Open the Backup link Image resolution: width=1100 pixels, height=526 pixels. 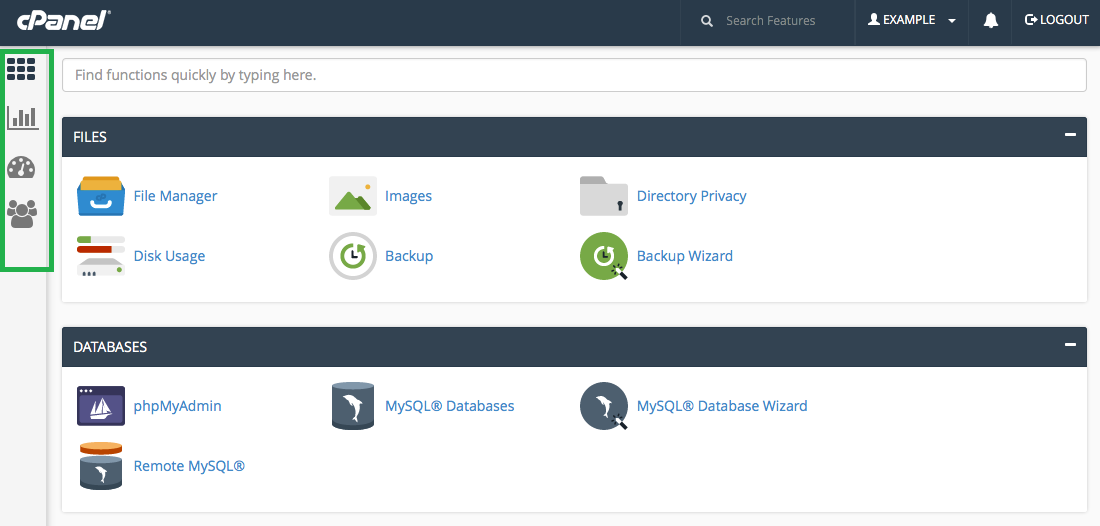409,256
